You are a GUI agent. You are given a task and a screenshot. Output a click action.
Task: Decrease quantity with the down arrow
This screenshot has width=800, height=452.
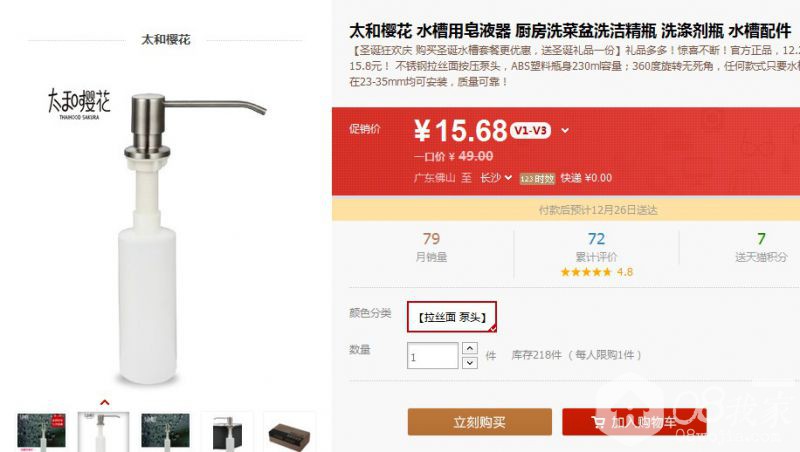point(469,363)
